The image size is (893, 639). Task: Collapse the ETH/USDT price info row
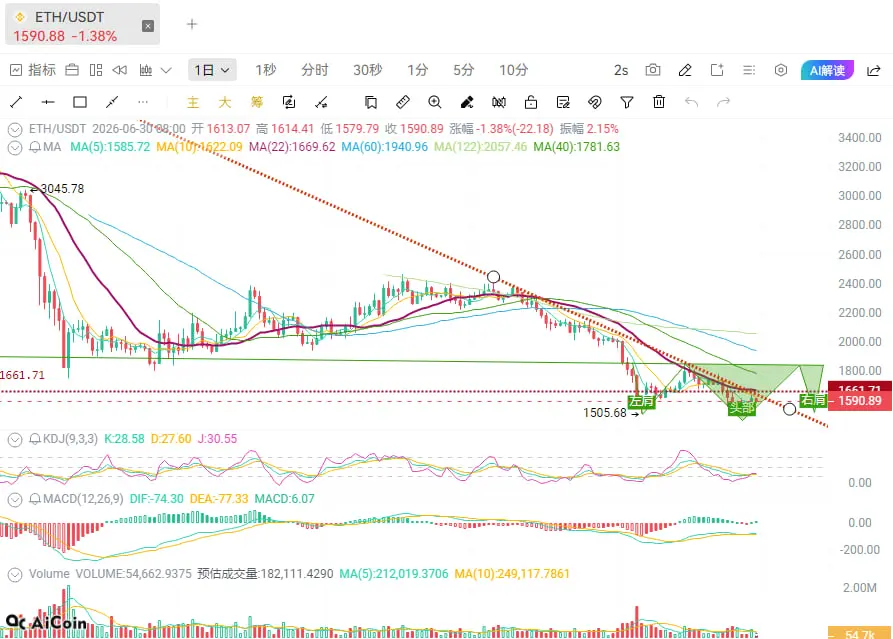click(x=15, y=129)
